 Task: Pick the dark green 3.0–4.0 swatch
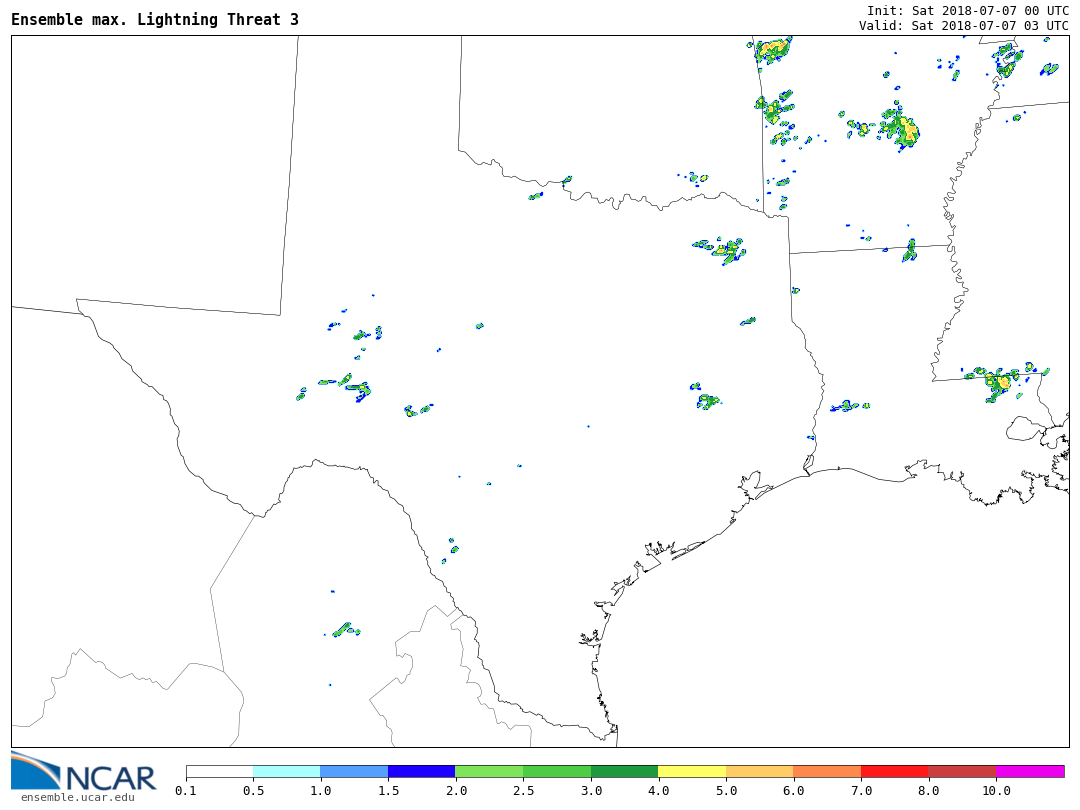624,771
